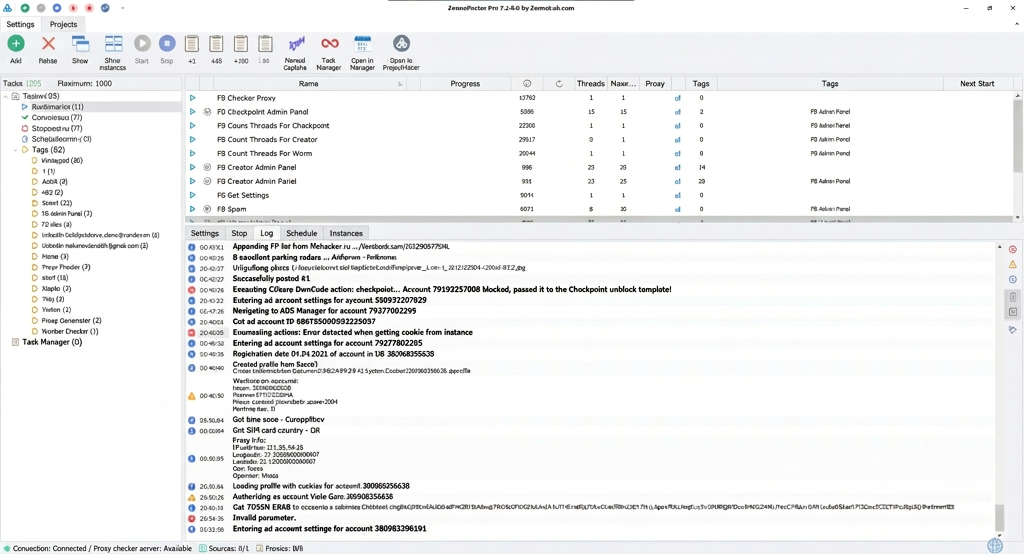Open the lower panel Settings tab
The height and width of the screenshot is (554, 1024).
point(204,233)
